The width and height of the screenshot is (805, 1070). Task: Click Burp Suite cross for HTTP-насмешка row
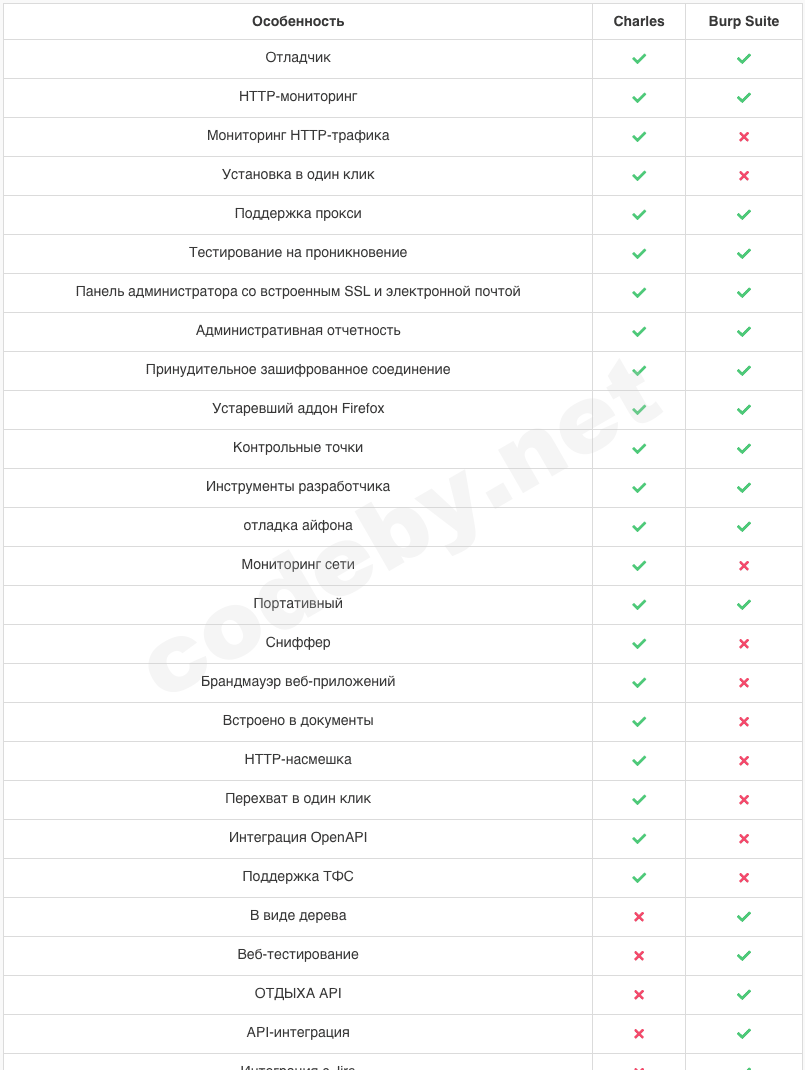click(744, 761)
